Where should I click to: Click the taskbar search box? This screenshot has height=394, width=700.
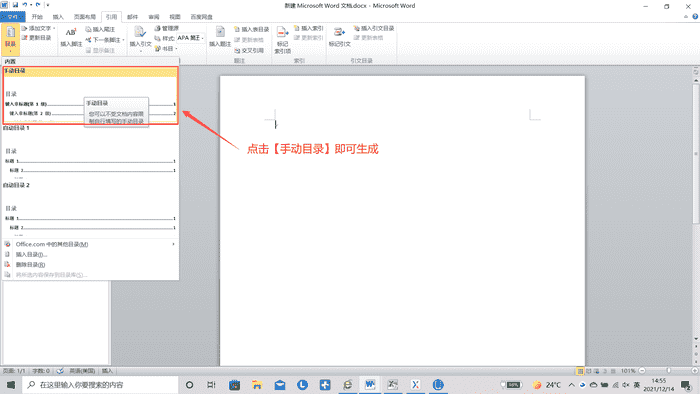coord(100,385)
